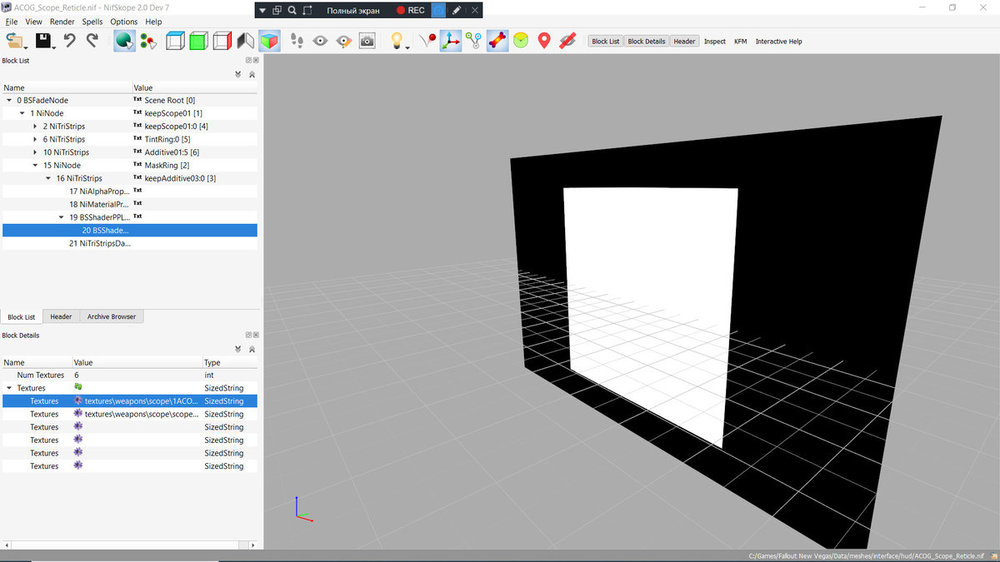Click Block List collapse-all double chevron
Screen dimensions: 1000x562
(x=252, y=75)
